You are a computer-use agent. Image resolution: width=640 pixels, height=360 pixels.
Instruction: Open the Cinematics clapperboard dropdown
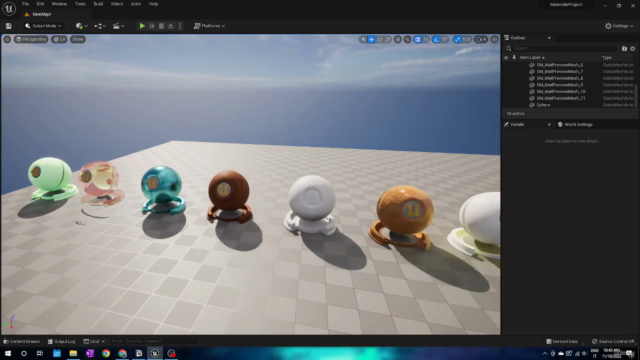pos(118,26)
